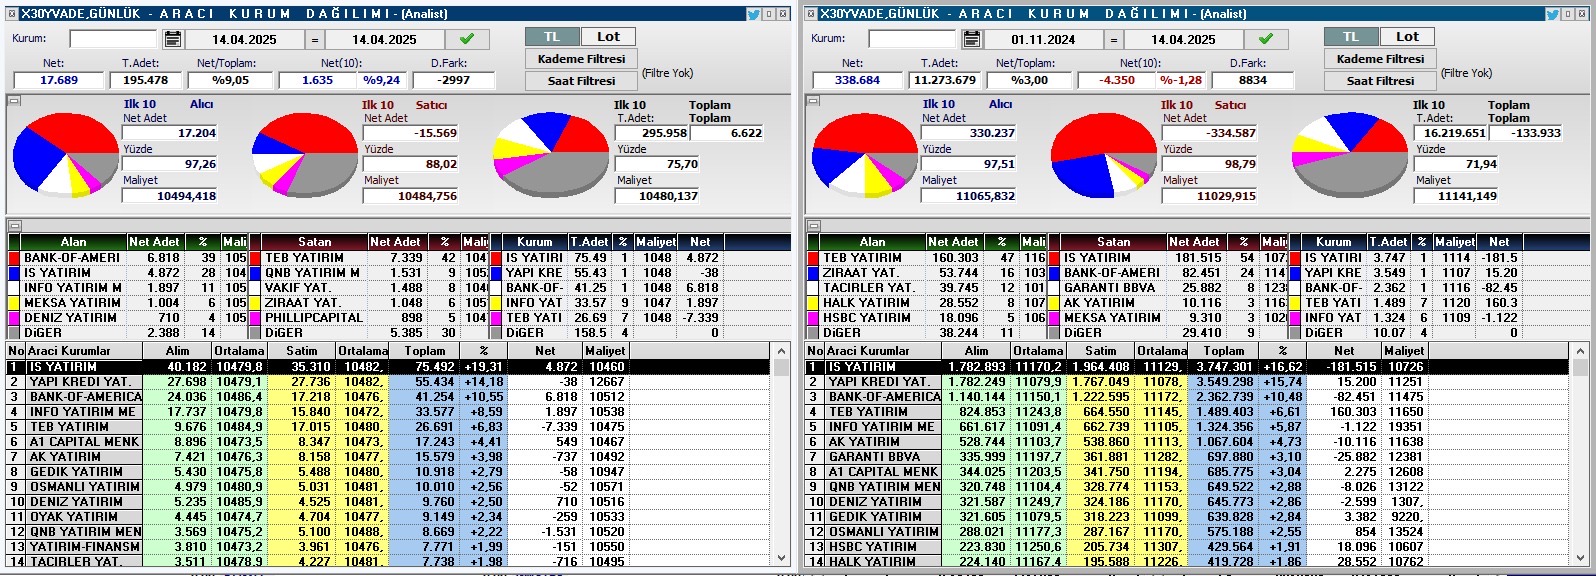
Task: Select highlighted IS YATIRIM row with Alim 1.782.893
Action: click(1187, 367)
